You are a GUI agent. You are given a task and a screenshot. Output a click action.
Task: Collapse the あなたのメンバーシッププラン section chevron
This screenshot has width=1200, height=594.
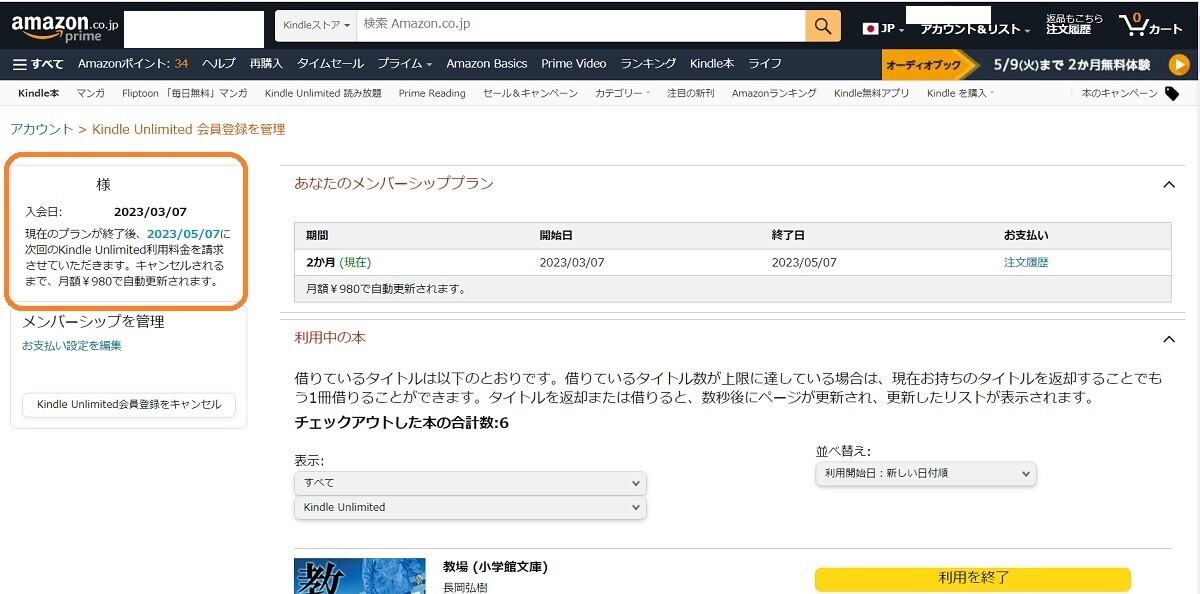pos(1169,184)
